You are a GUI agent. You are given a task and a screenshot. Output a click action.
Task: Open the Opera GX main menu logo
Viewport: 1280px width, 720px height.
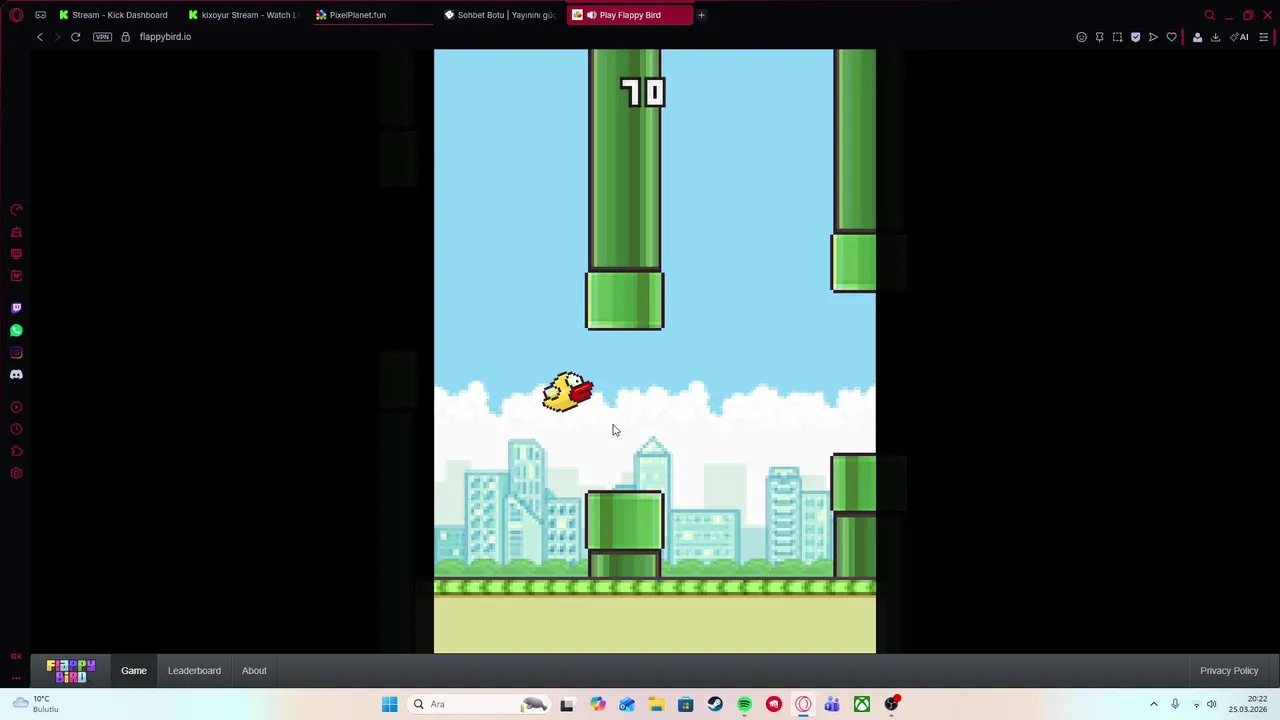16,15
